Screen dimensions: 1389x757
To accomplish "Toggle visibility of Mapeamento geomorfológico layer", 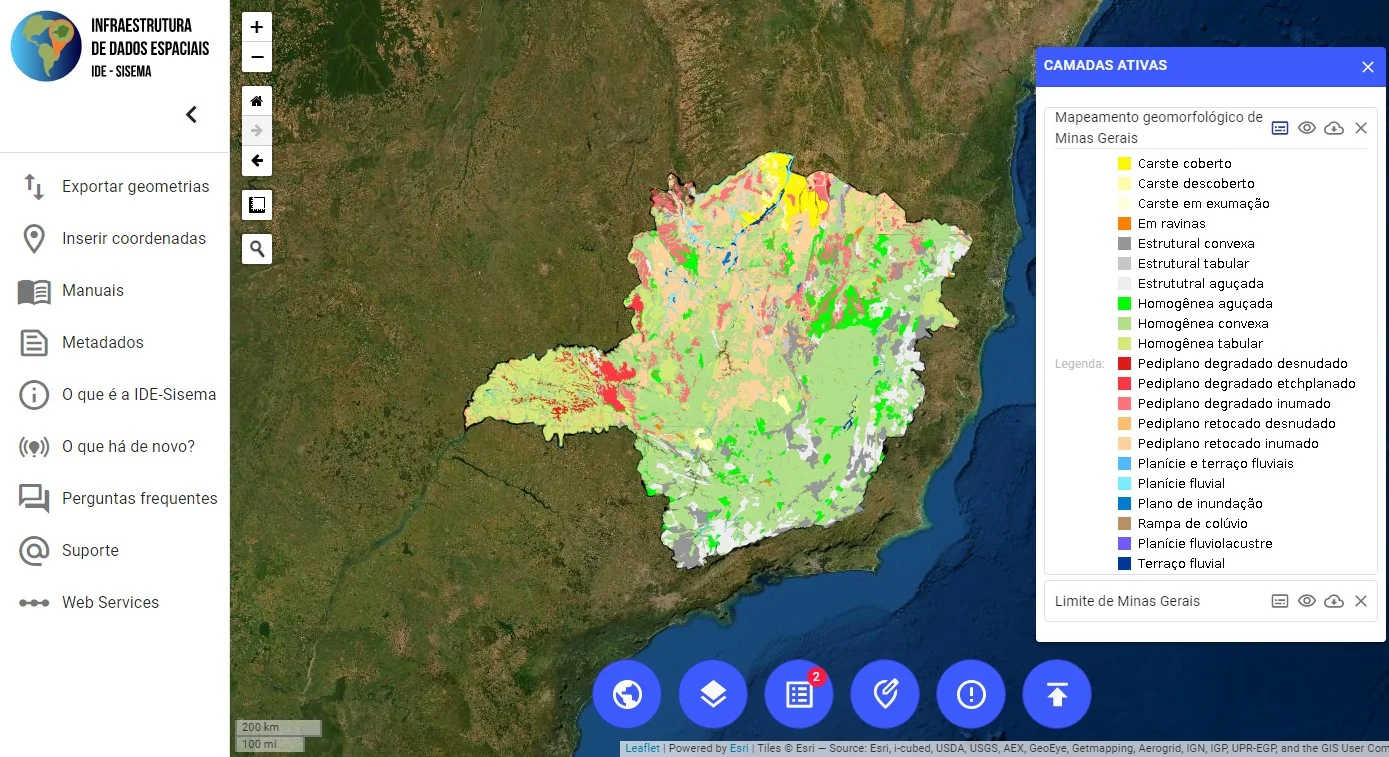I will click(1307, 128).
